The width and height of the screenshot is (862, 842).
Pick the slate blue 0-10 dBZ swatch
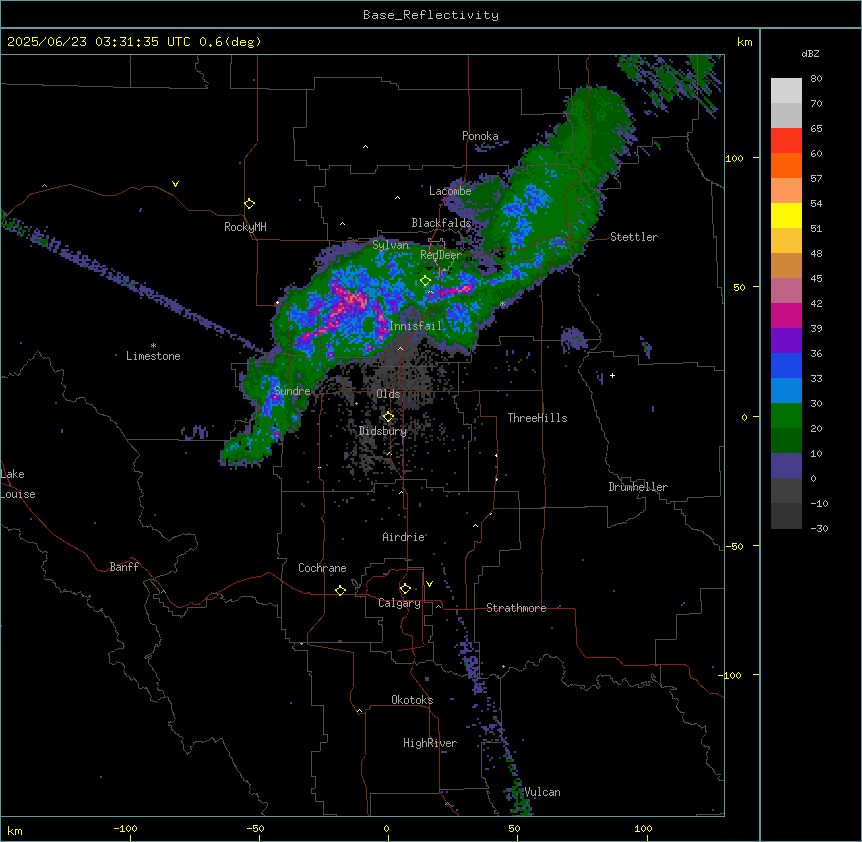pyautogui.click(x=786, y=466)
